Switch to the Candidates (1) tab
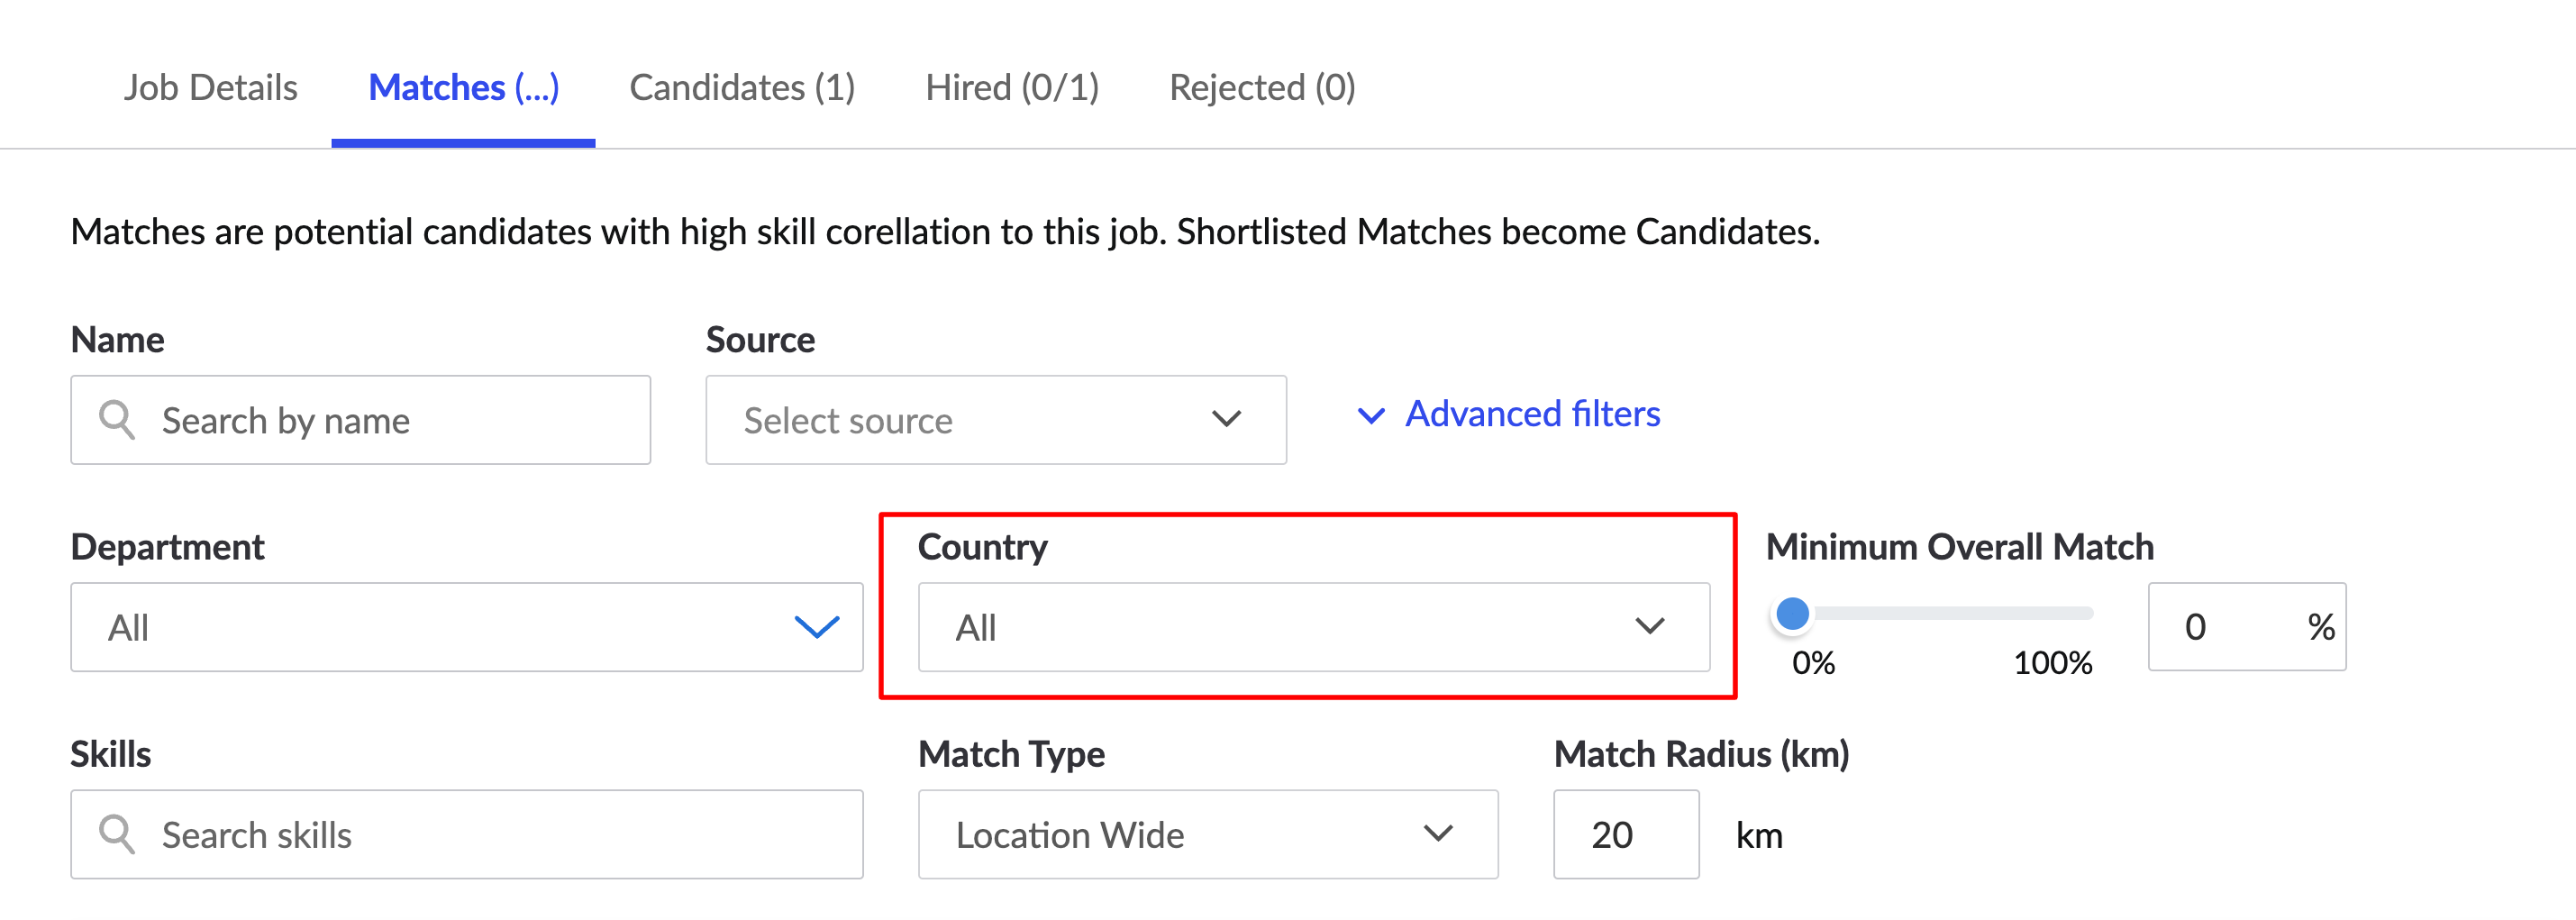 (x=742, y=88)
